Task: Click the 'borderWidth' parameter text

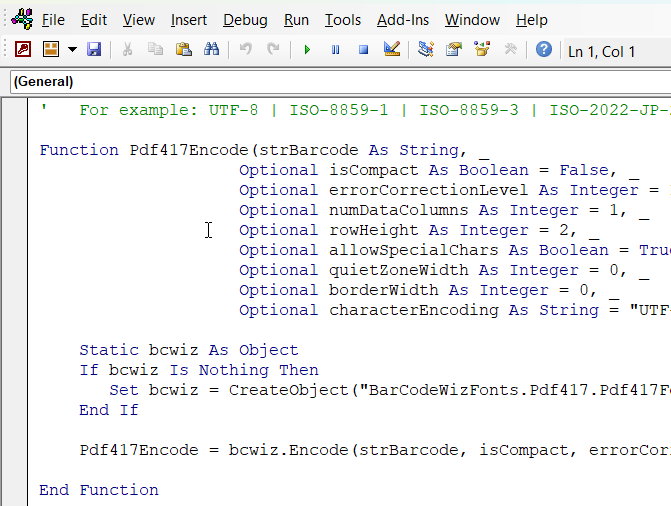Action: (x=383, y=290)
